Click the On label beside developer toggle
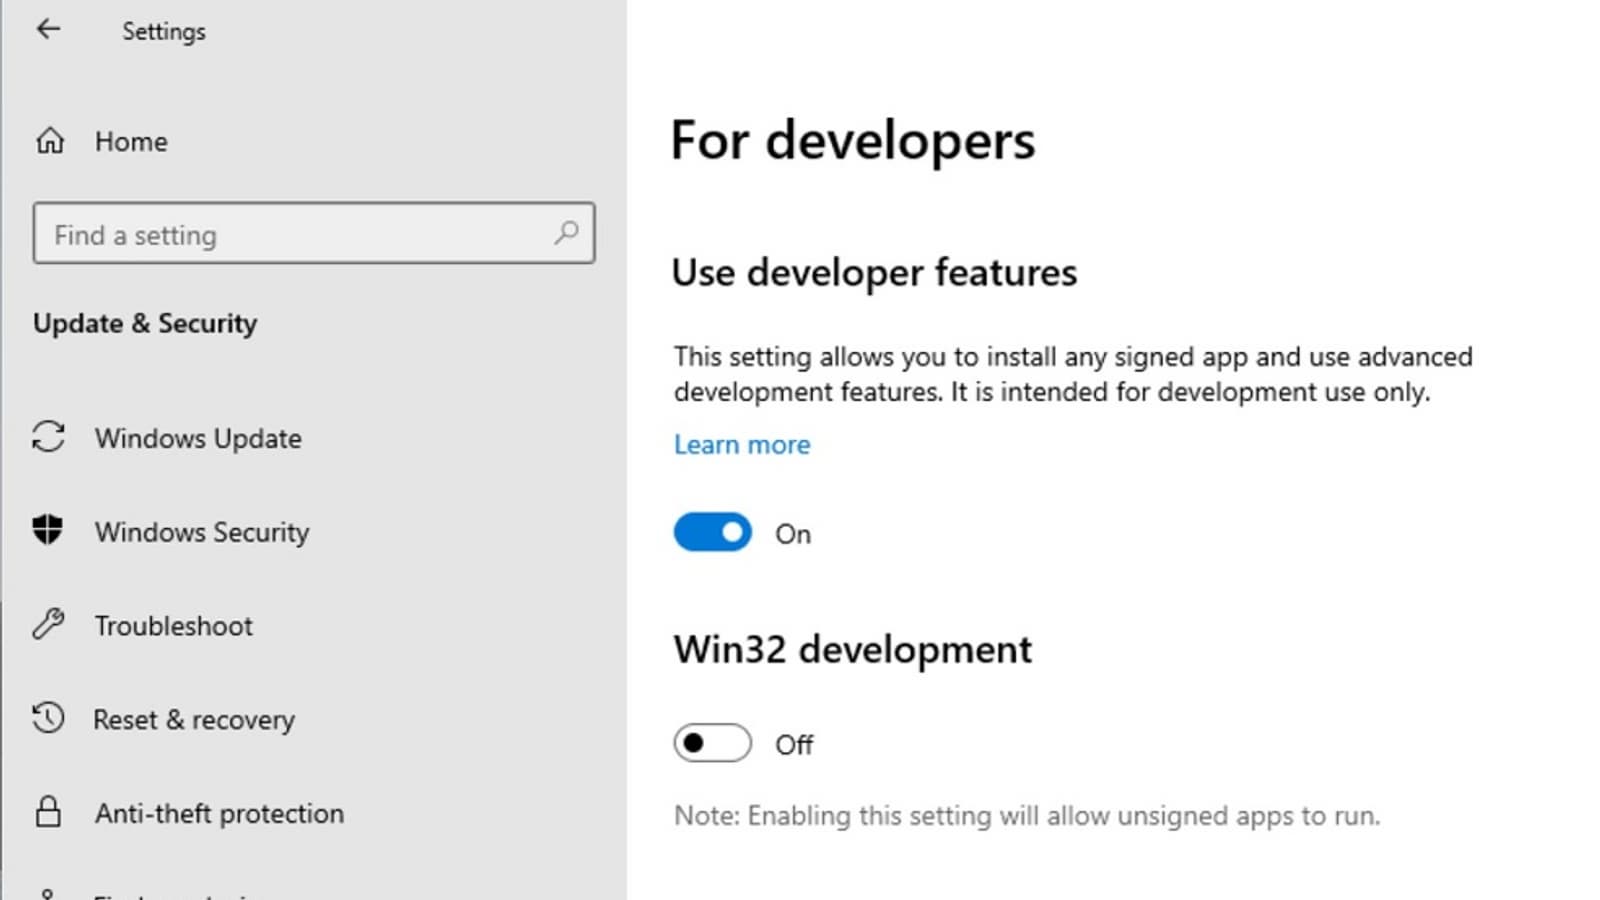This screenshot has height=900, width=1600. point(793,534)
